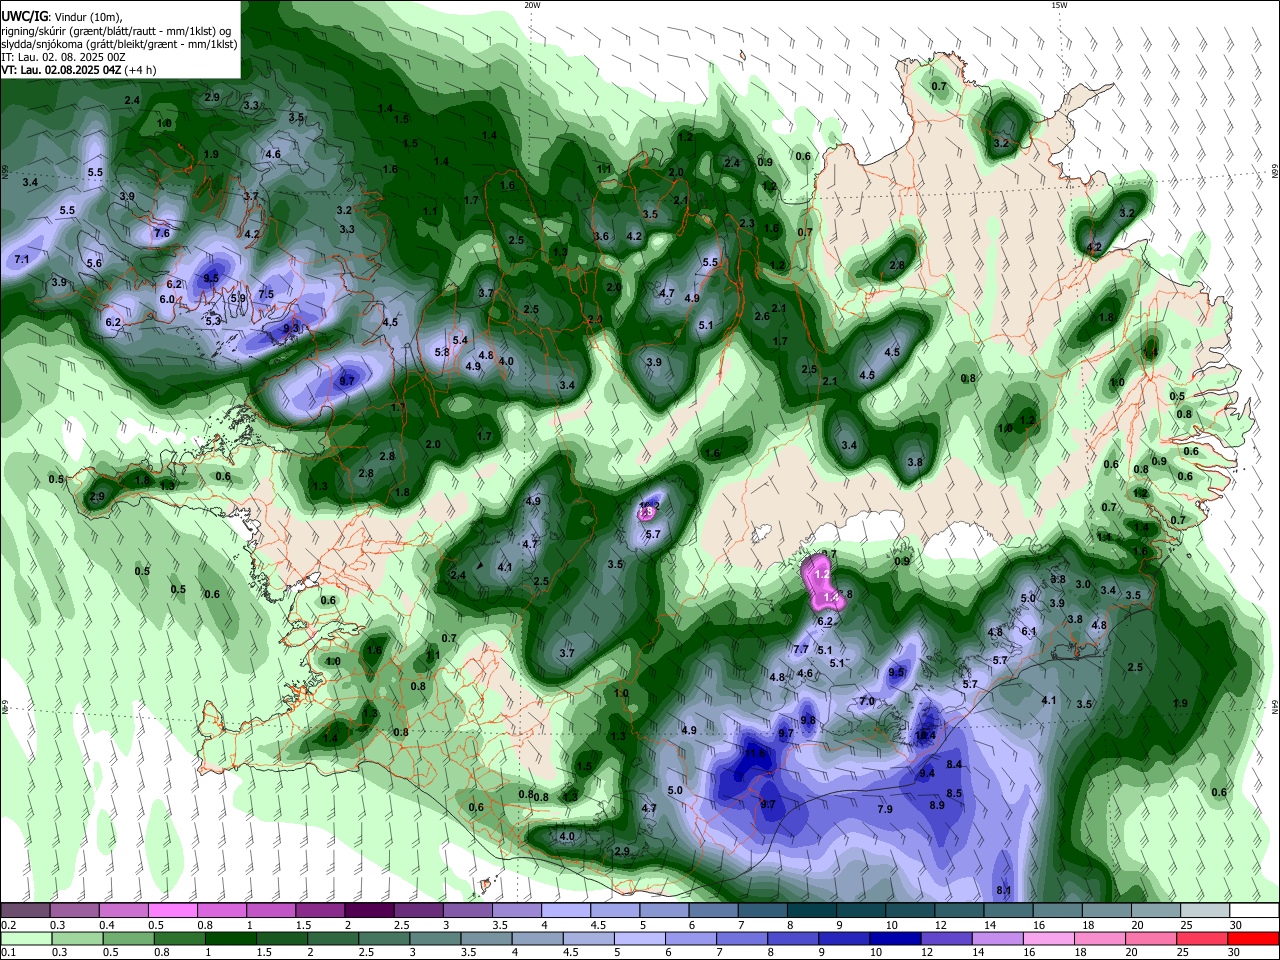
Task: Click the 0.2 label under the upper legend
Action: 8,925
